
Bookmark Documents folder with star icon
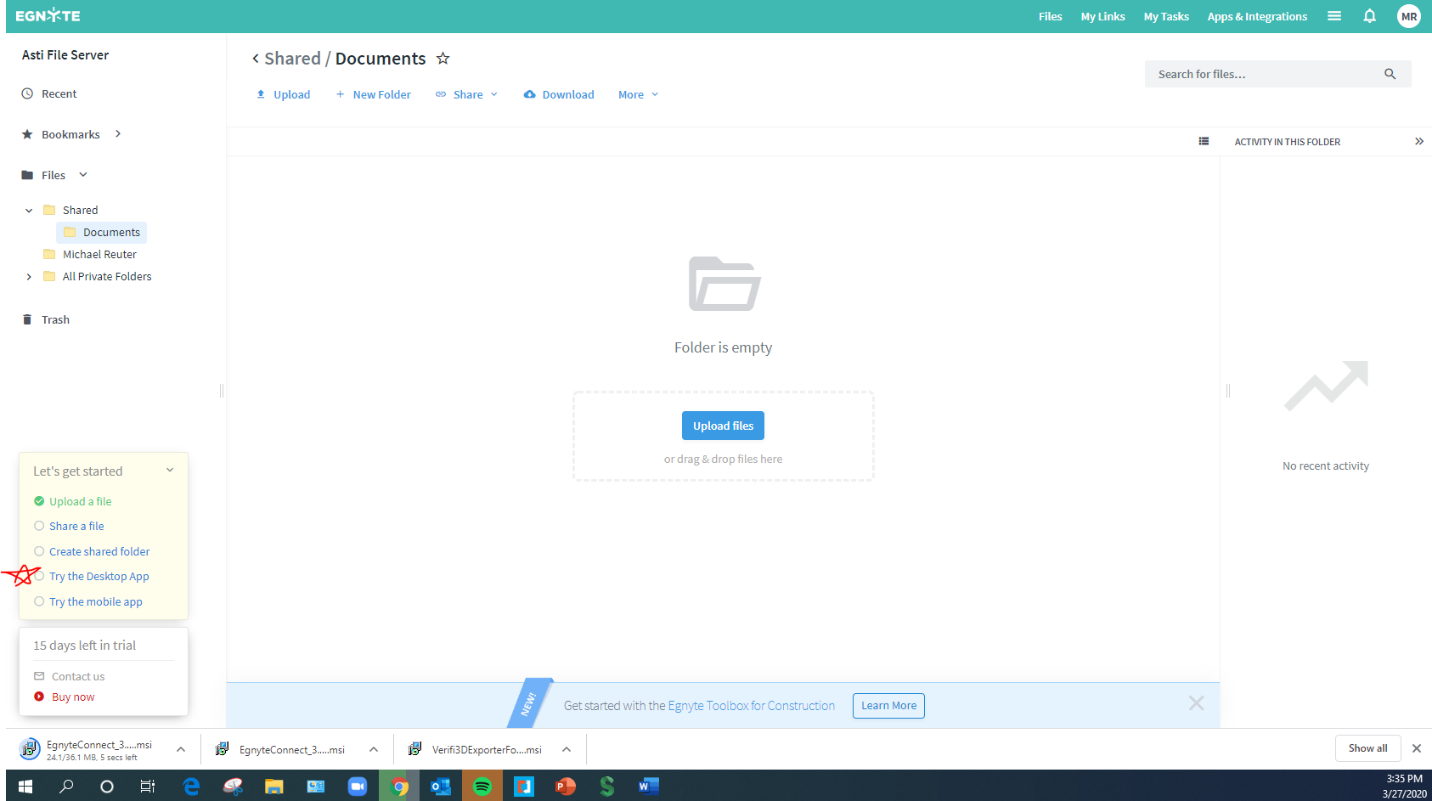tap(443, 59)
